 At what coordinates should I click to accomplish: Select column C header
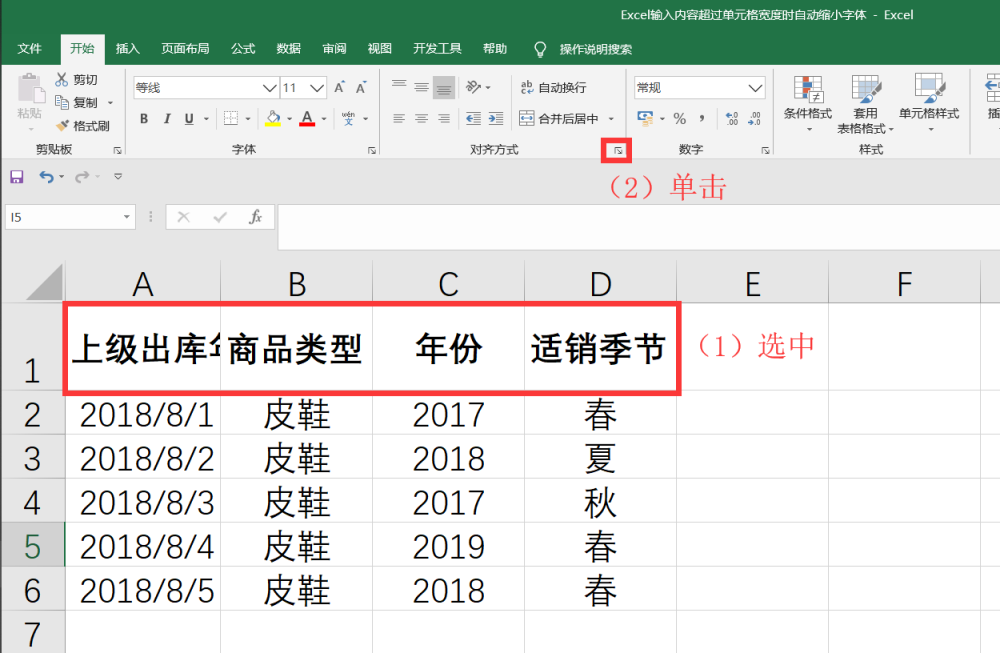448,284
